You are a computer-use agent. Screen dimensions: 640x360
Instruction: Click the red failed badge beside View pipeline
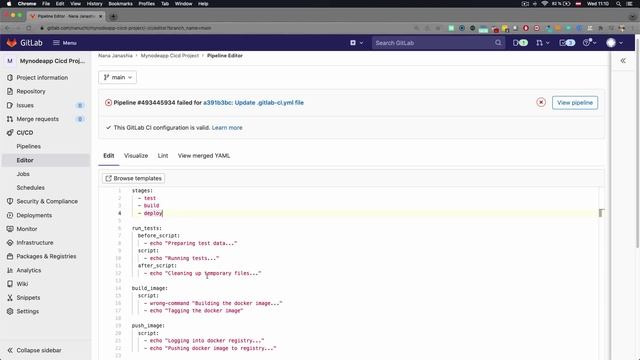pos(541,102)
